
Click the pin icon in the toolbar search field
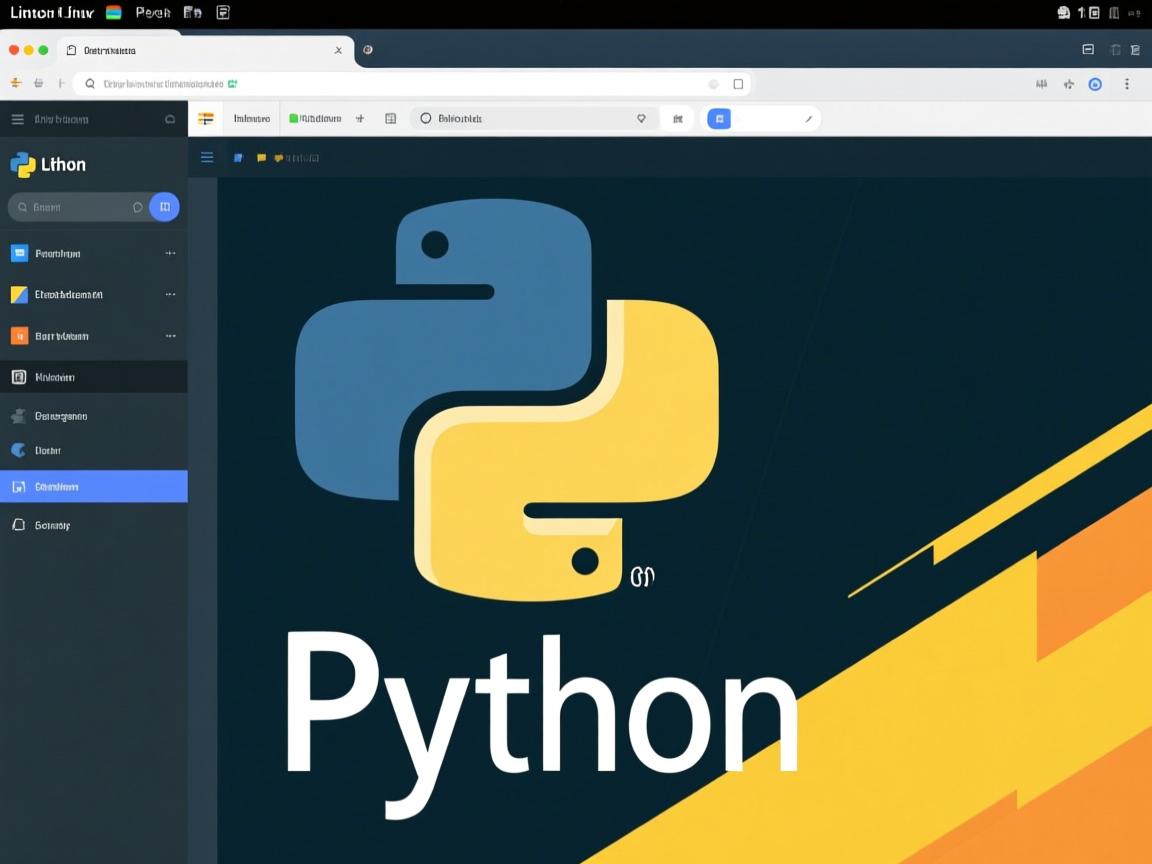pos(641,118)
